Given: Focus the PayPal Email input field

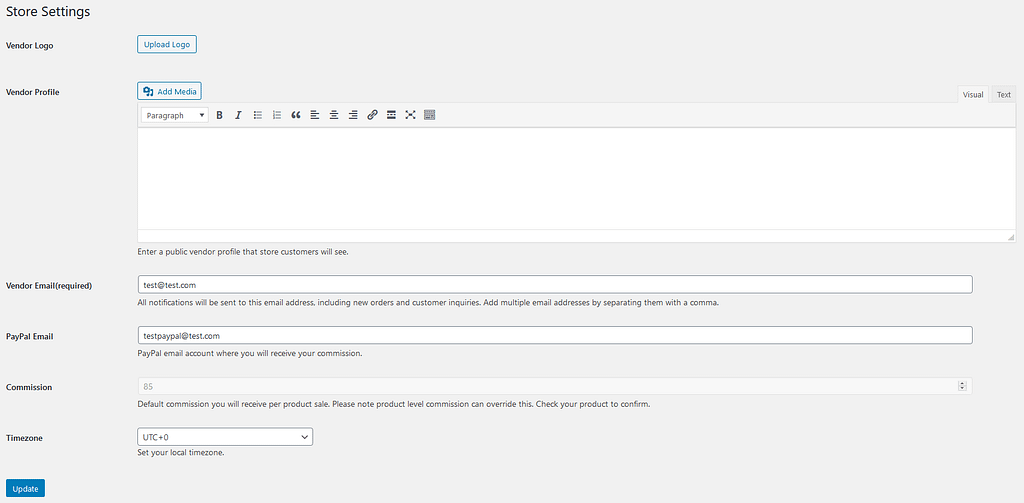Looking at the screenshot, I should coord(555,335).
